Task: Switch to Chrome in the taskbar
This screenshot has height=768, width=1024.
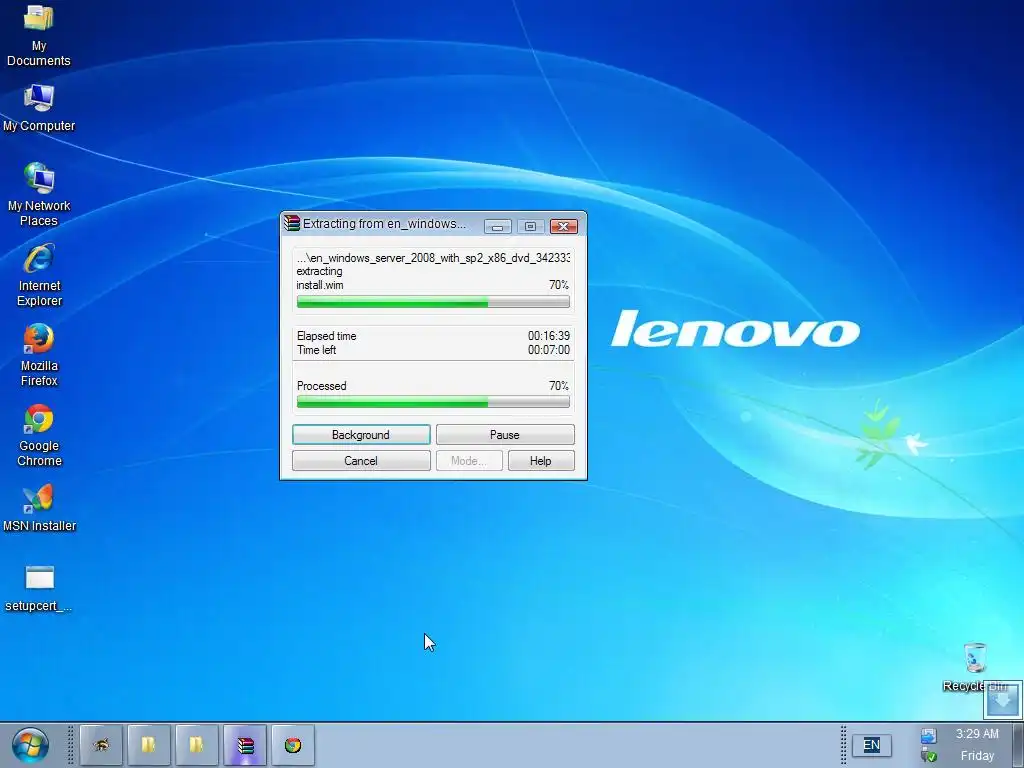Action: (x=293, y=744)
